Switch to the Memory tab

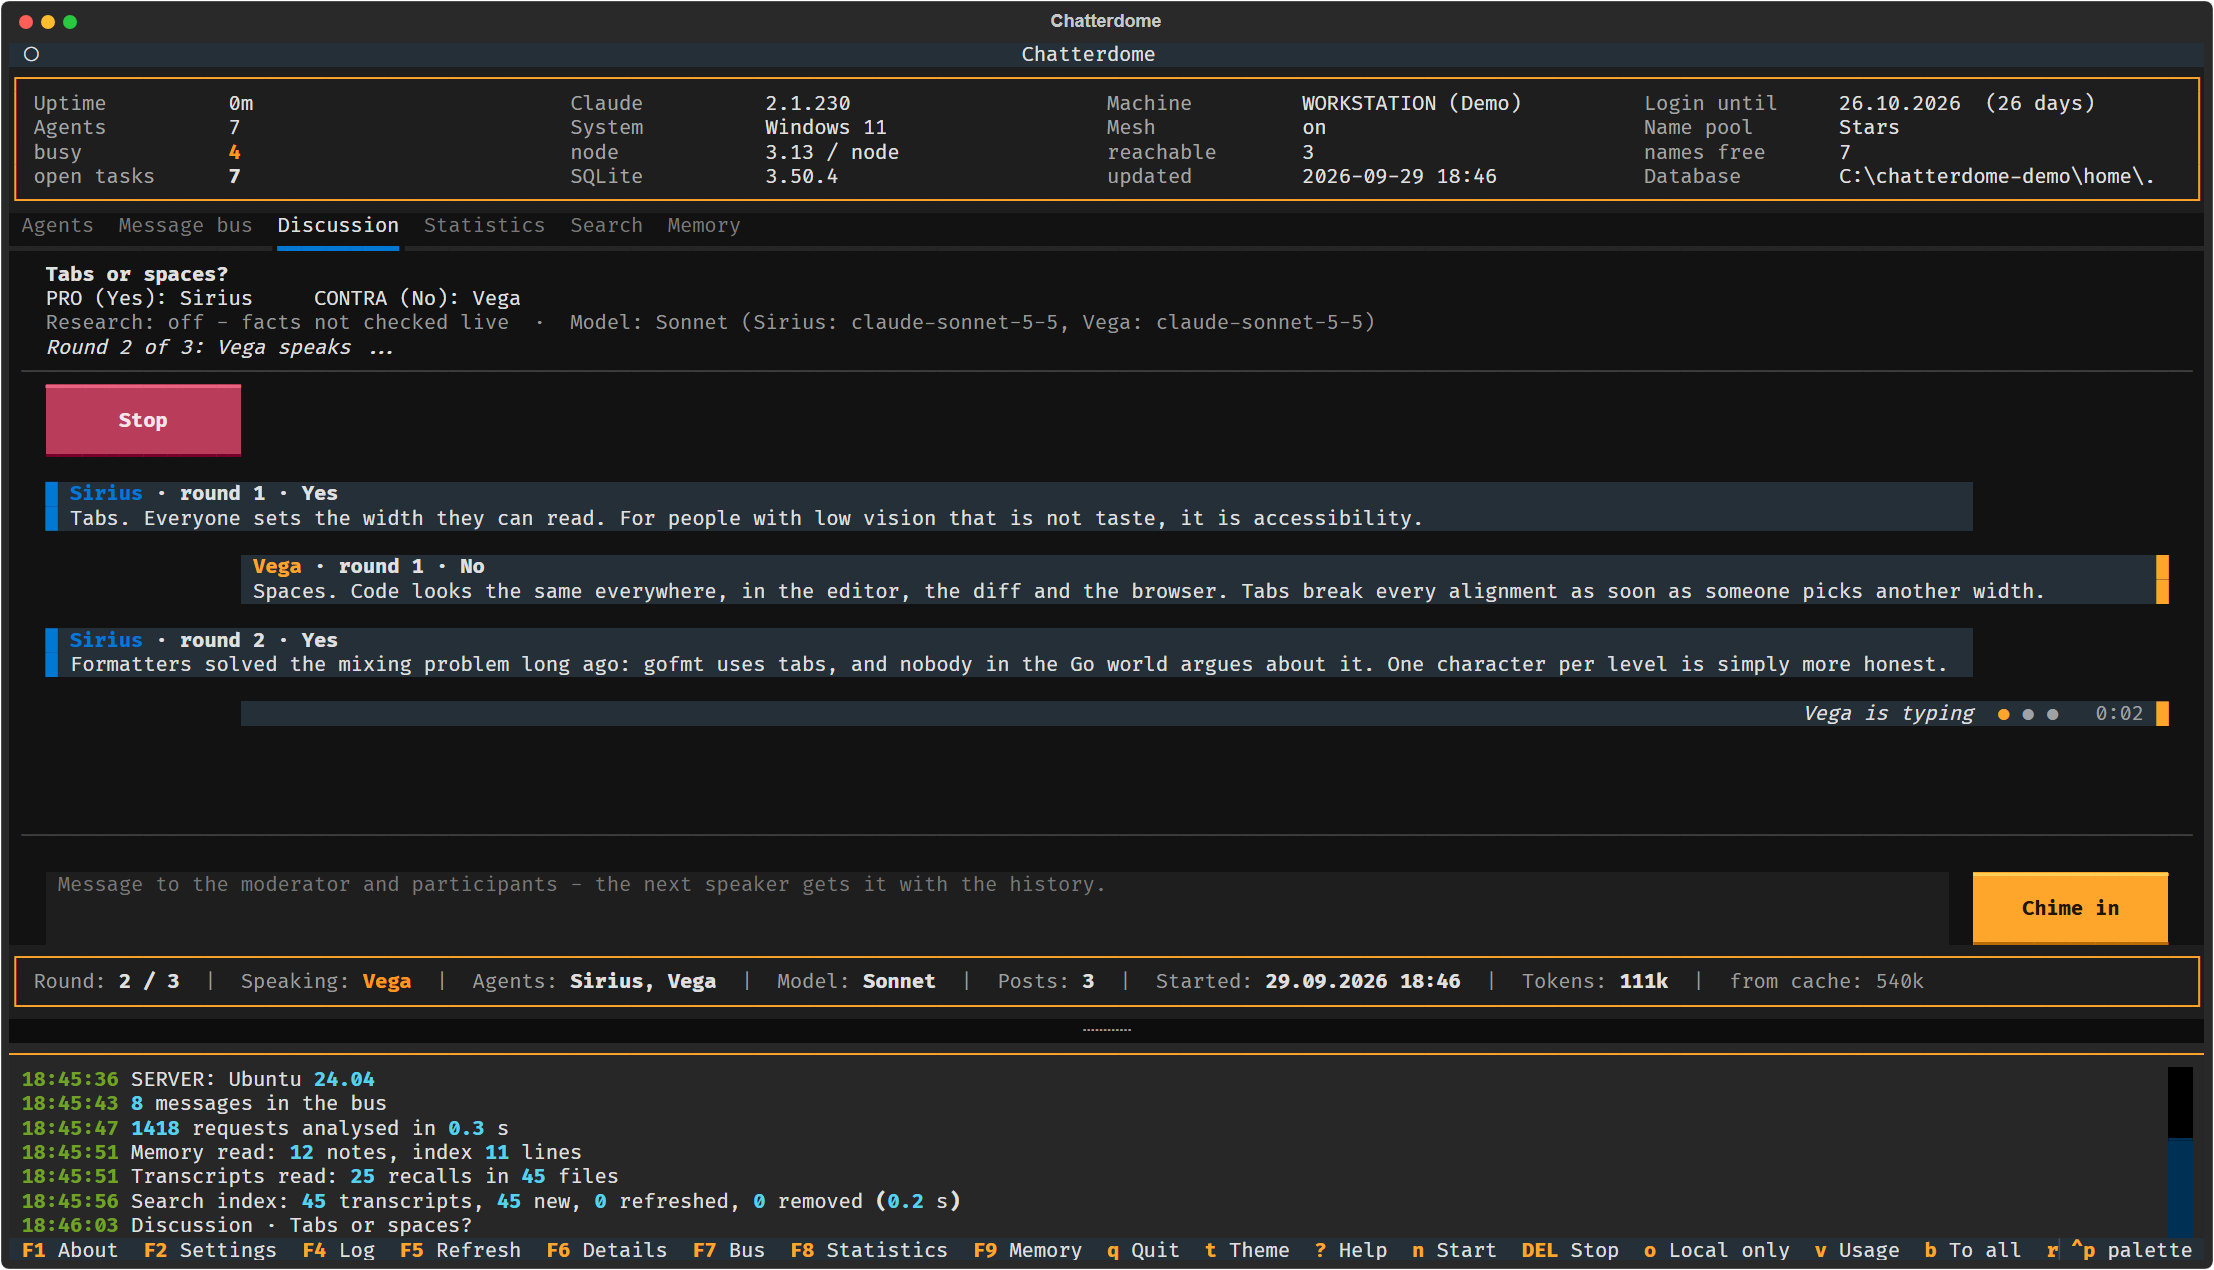click(704, 226)
